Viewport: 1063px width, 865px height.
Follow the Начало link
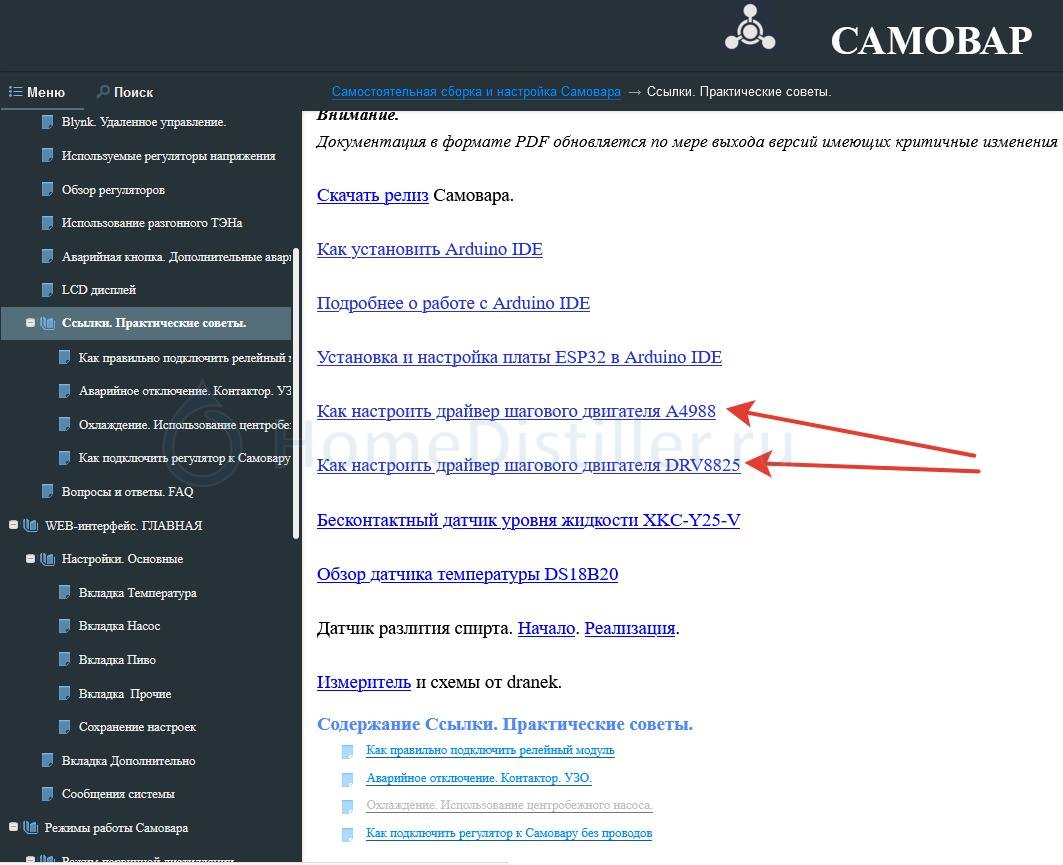click(546, 628)
